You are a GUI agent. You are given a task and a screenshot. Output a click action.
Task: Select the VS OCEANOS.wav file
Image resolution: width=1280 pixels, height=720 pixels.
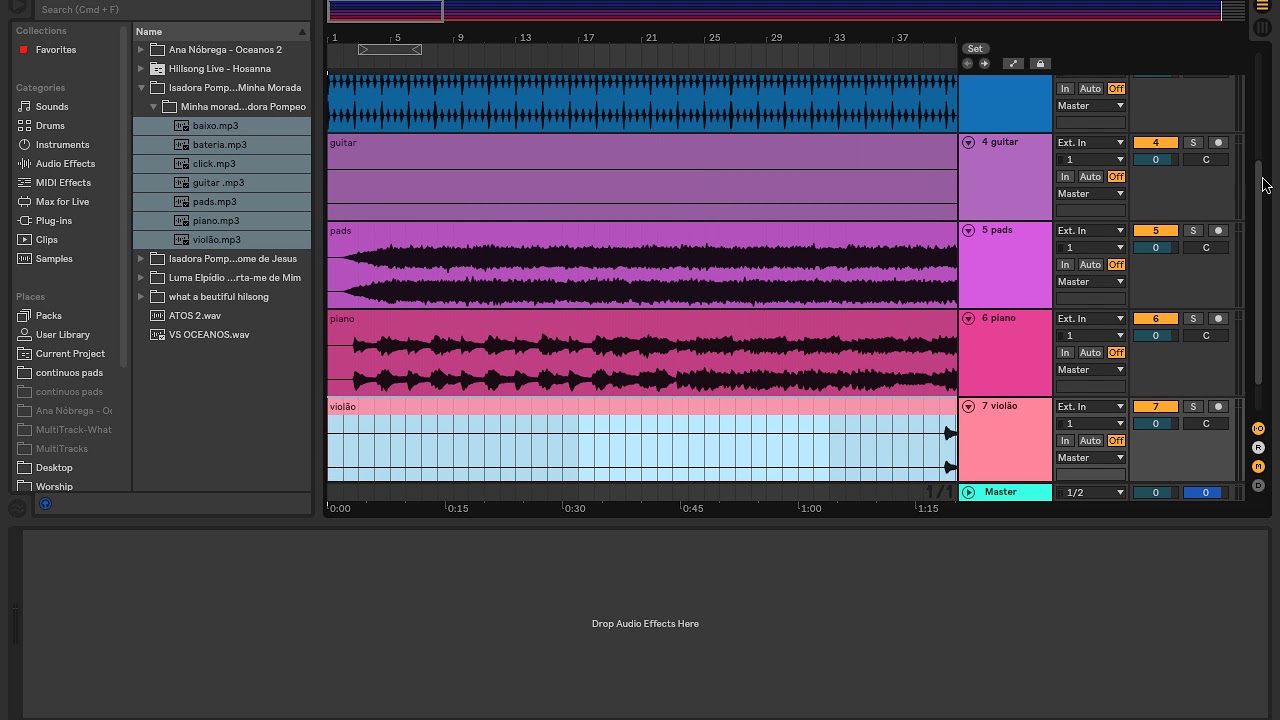209,335
